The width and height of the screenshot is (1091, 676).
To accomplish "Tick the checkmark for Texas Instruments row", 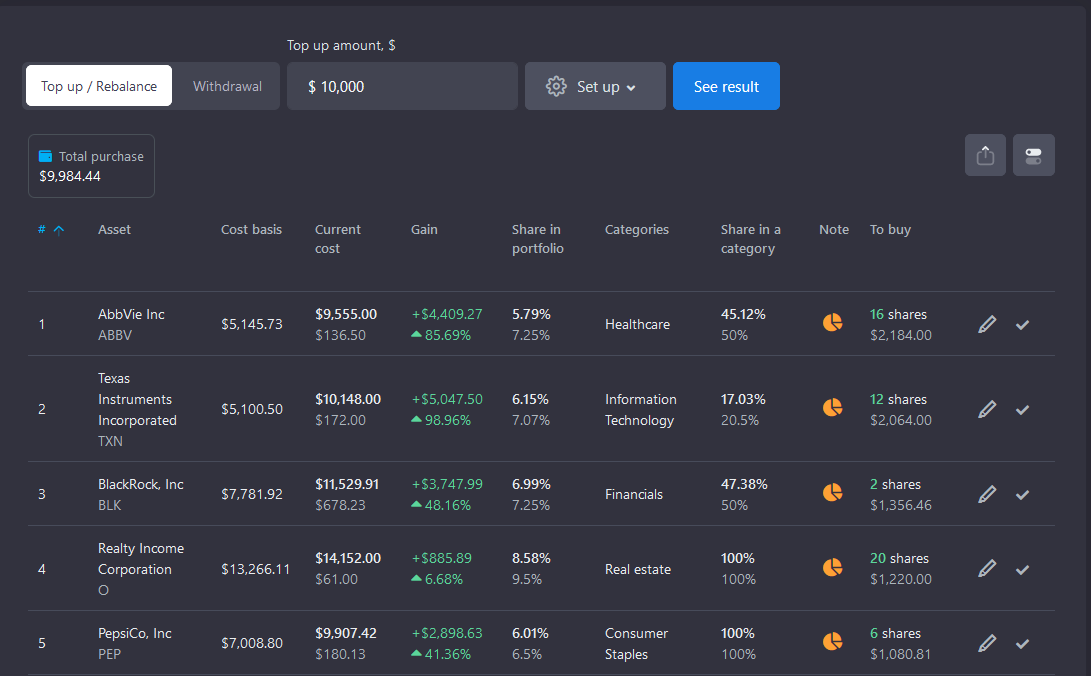I will coord(1022,409).
